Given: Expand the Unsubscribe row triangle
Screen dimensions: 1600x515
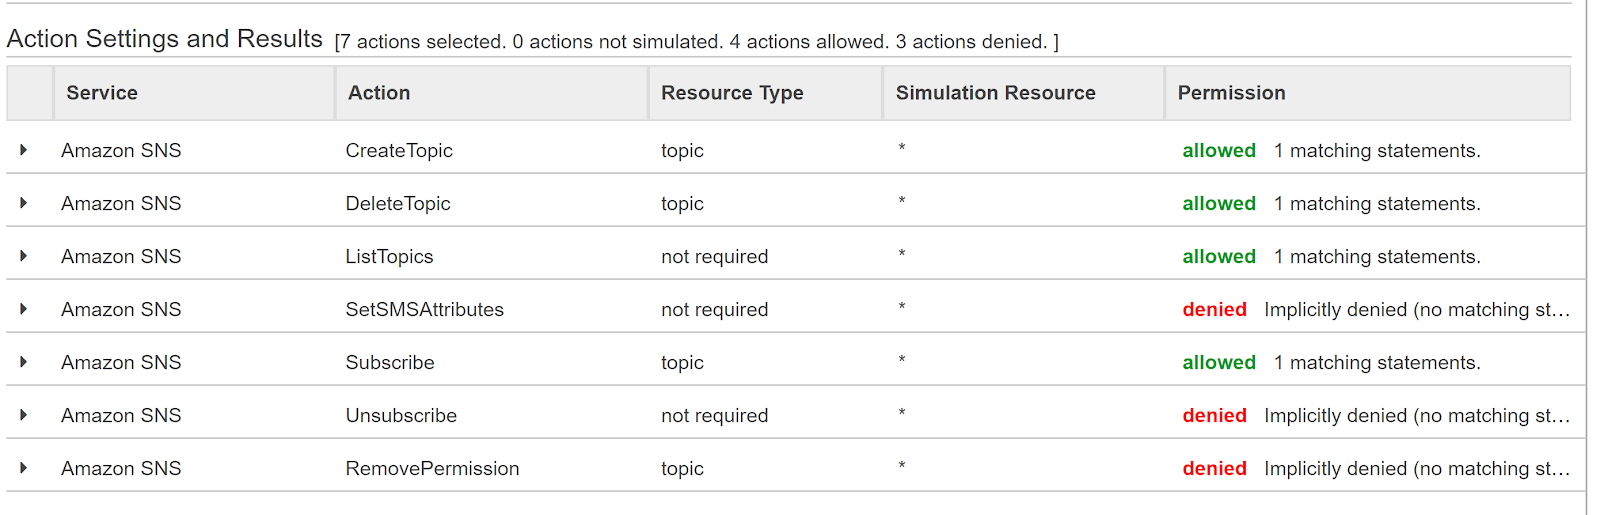Looking at the screenshot, I should pyautogui.click(x=23, y=415).
